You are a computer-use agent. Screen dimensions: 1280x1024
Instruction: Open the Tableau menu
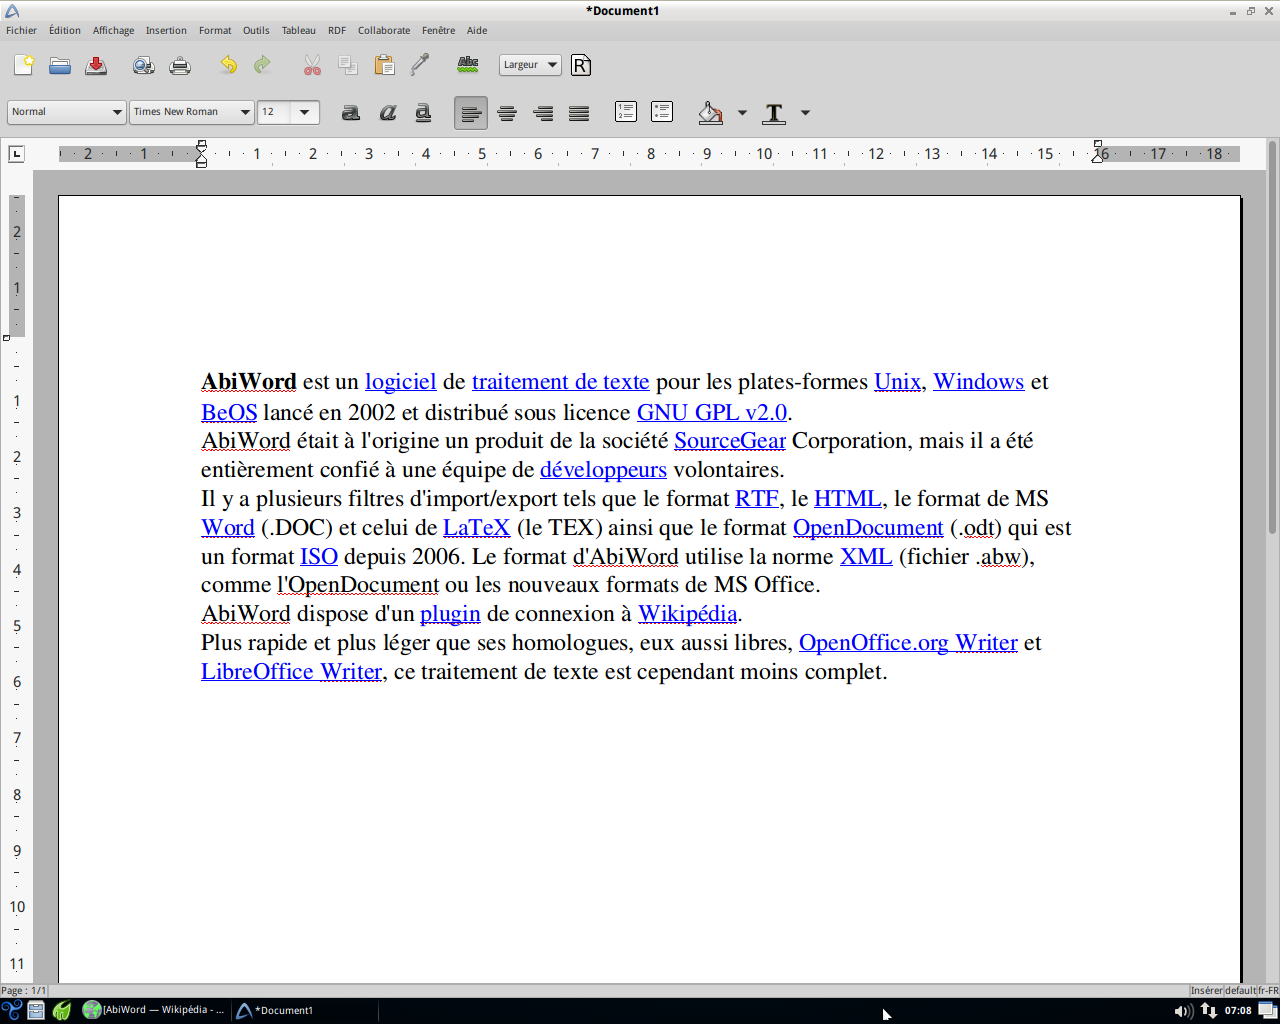(x=298, y=30)
